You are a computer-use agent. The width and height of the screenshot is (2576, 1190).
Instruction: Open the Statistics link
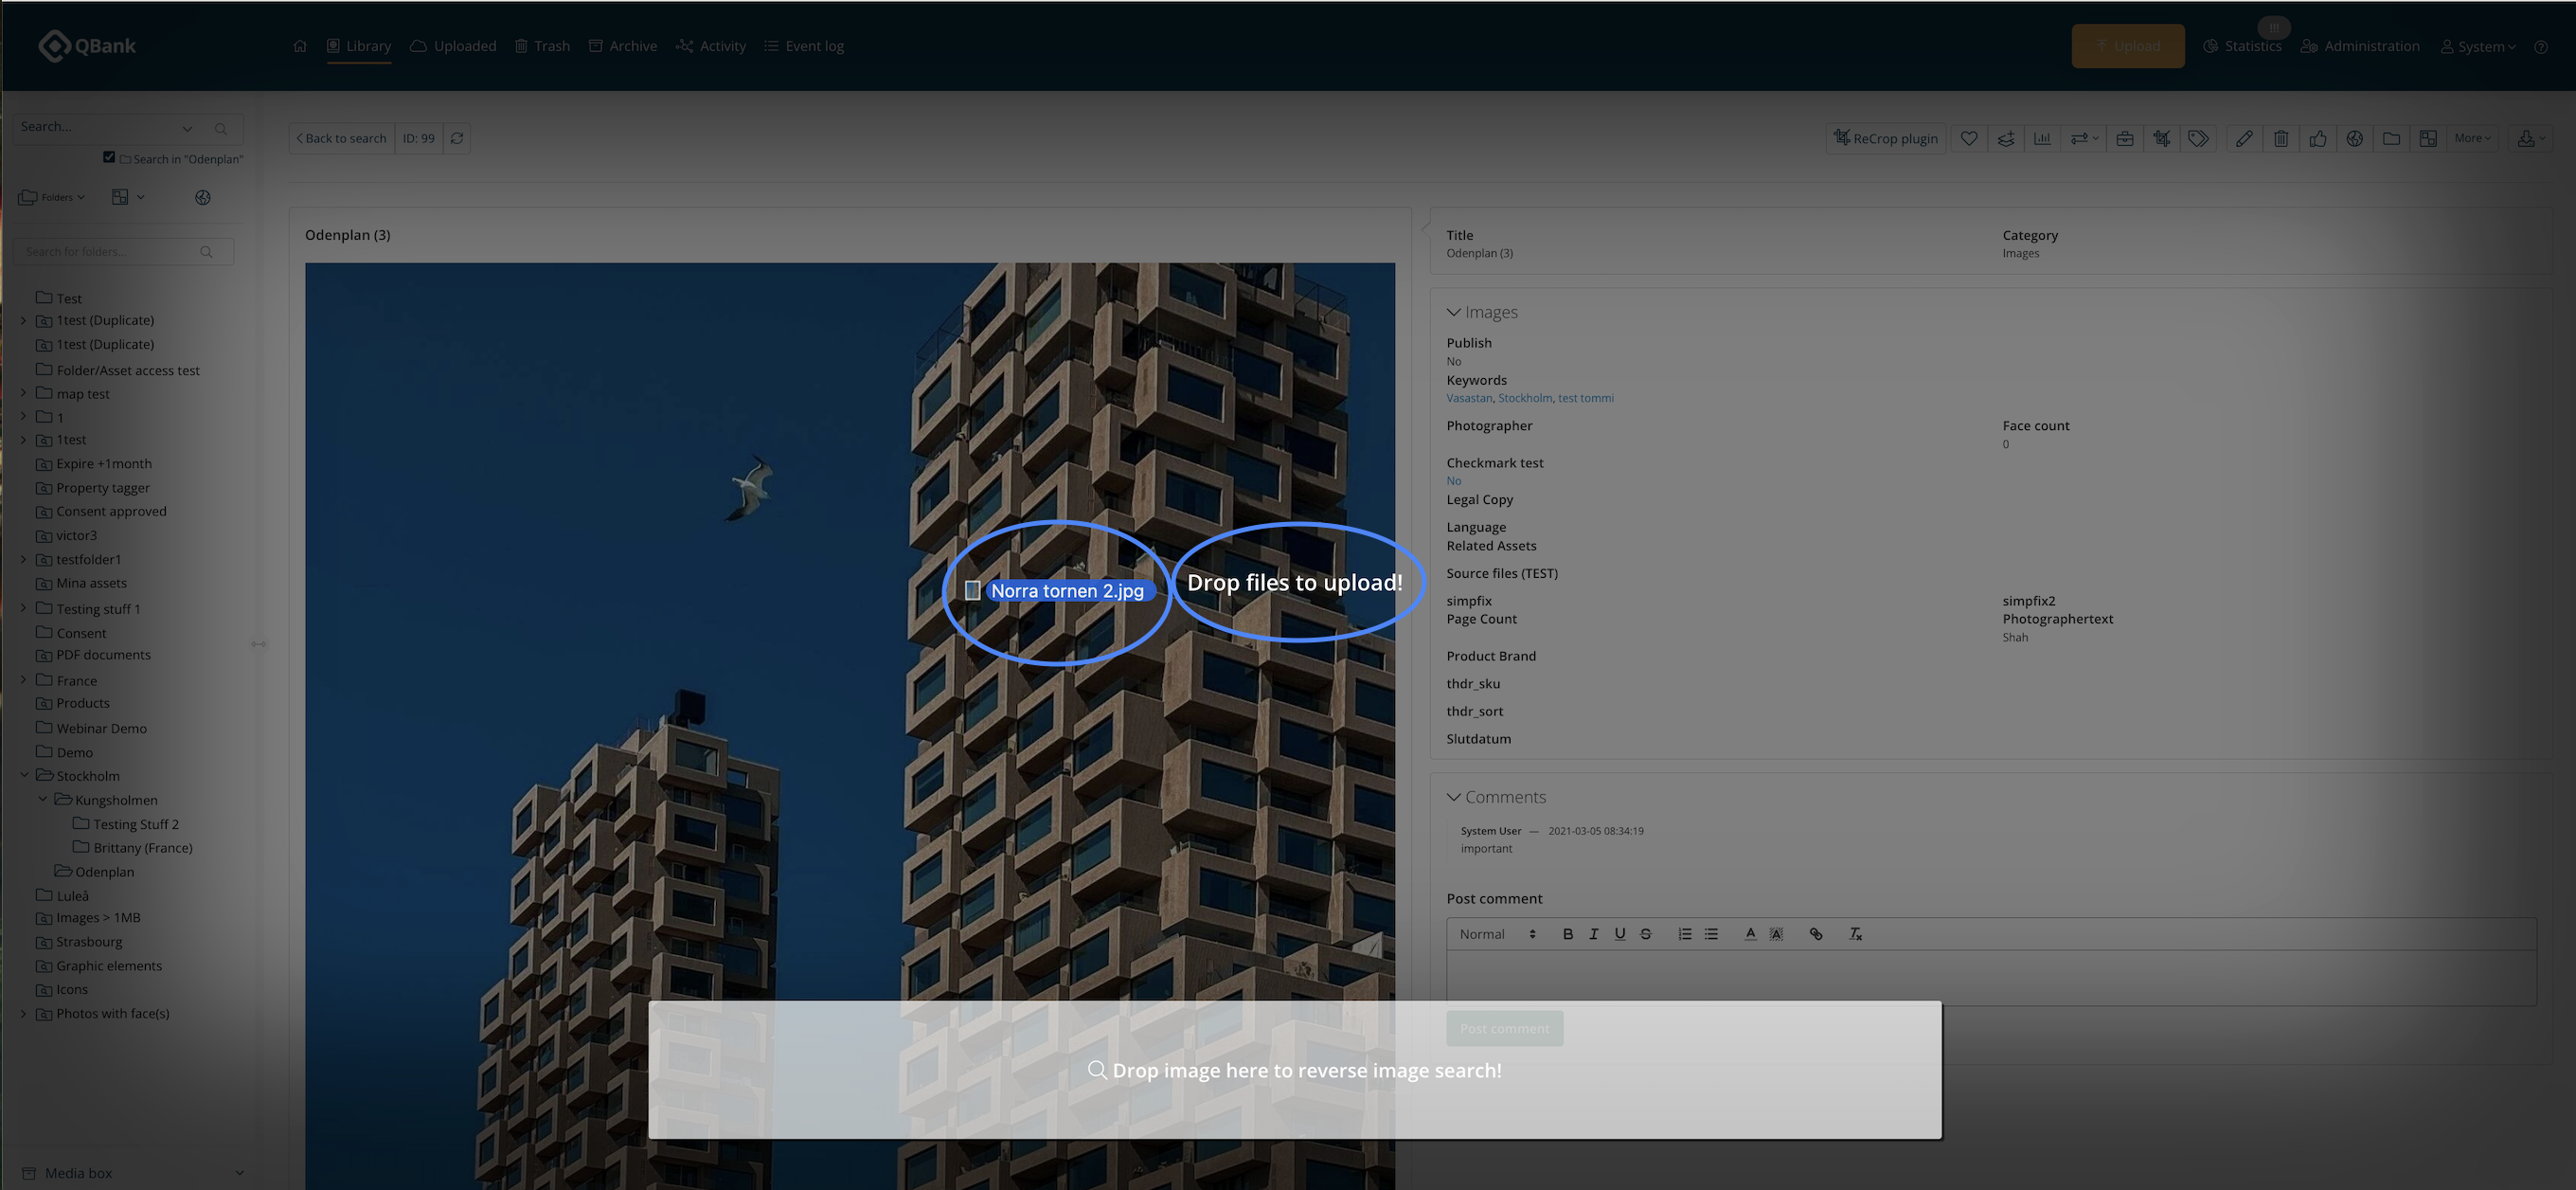(2243, 46)
